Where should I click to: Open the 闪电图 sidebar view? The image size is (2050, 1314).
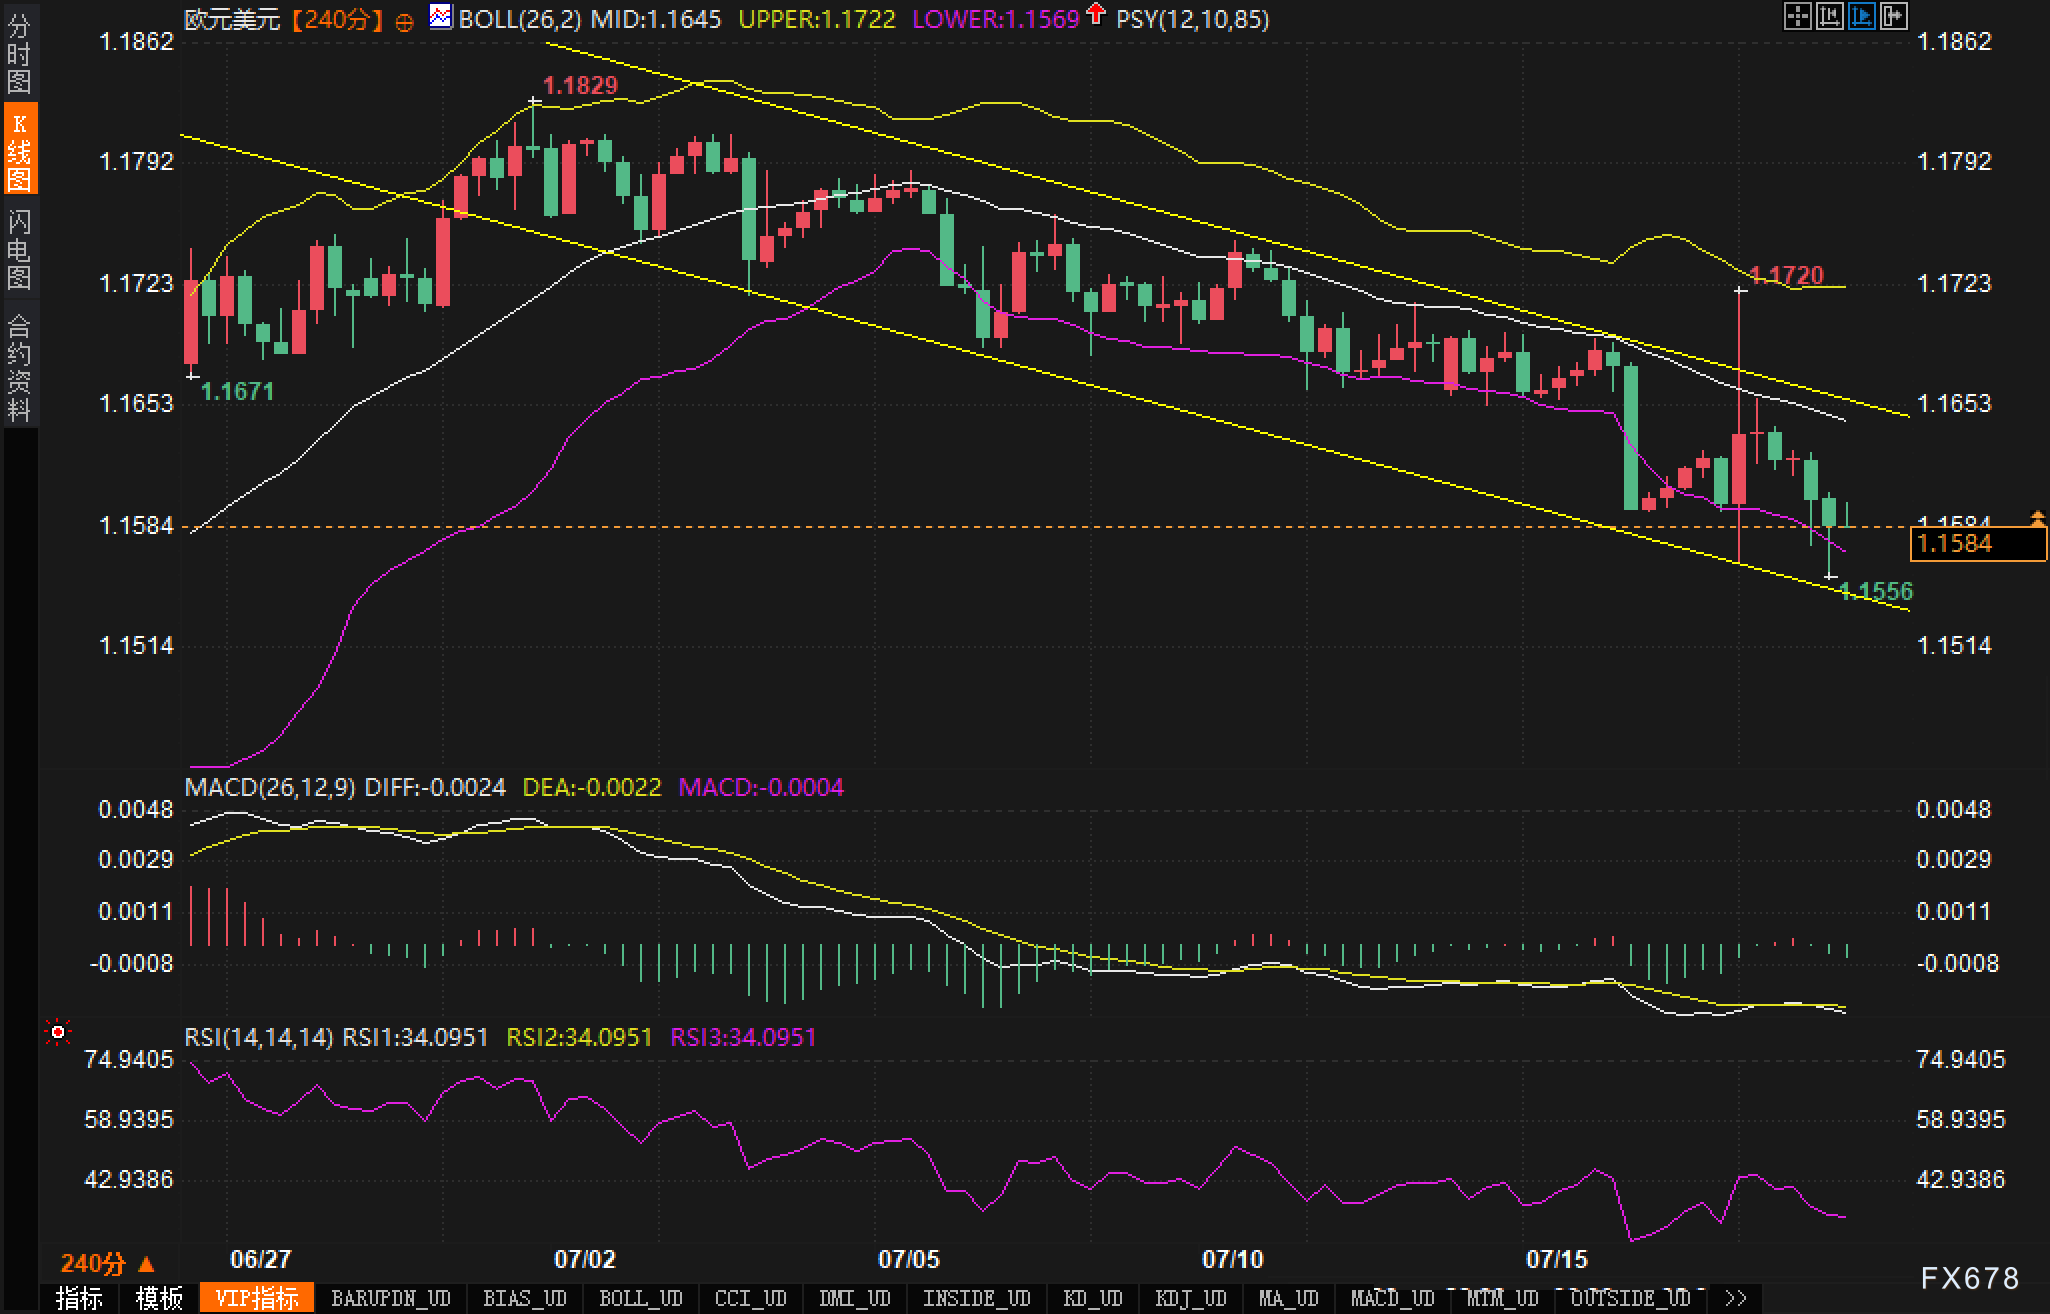(x=19, y=248)
